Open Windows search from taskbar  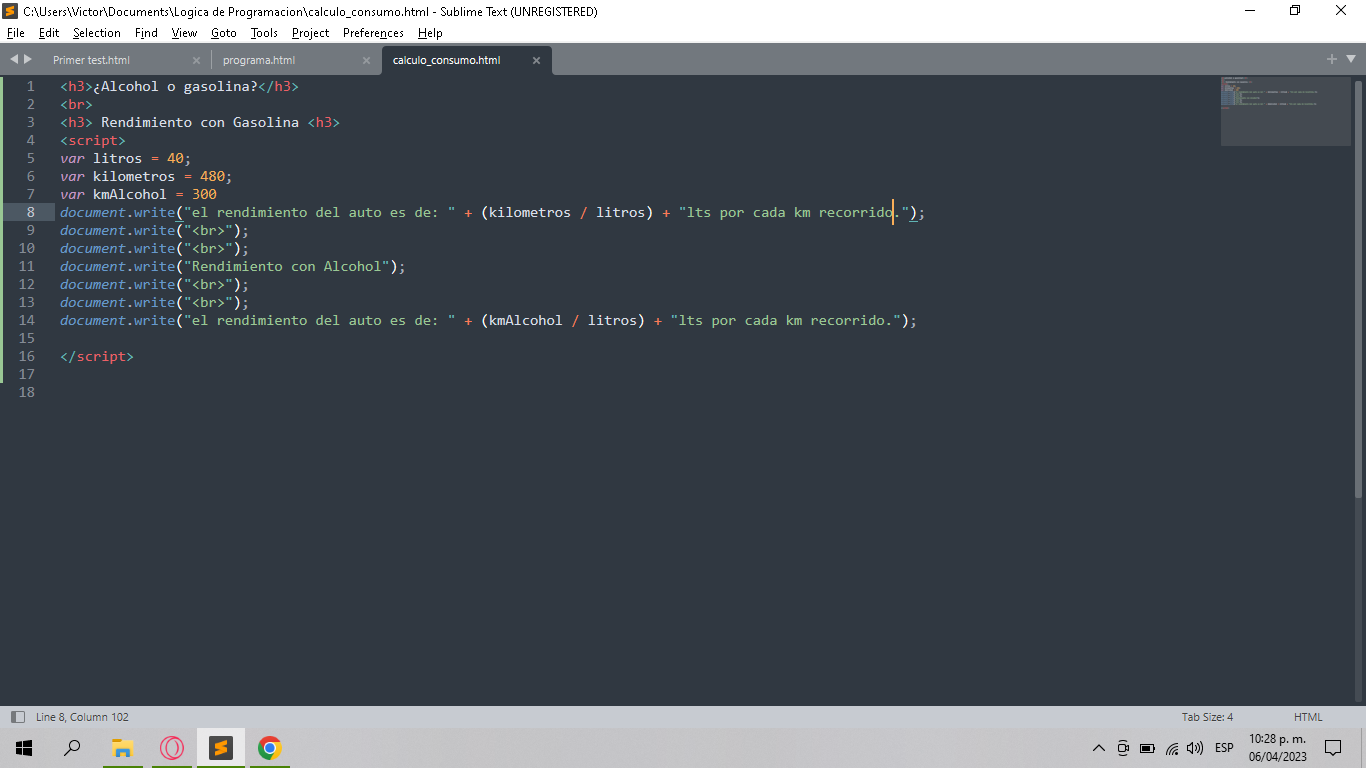pyautogui.click(x=72, y=747)
